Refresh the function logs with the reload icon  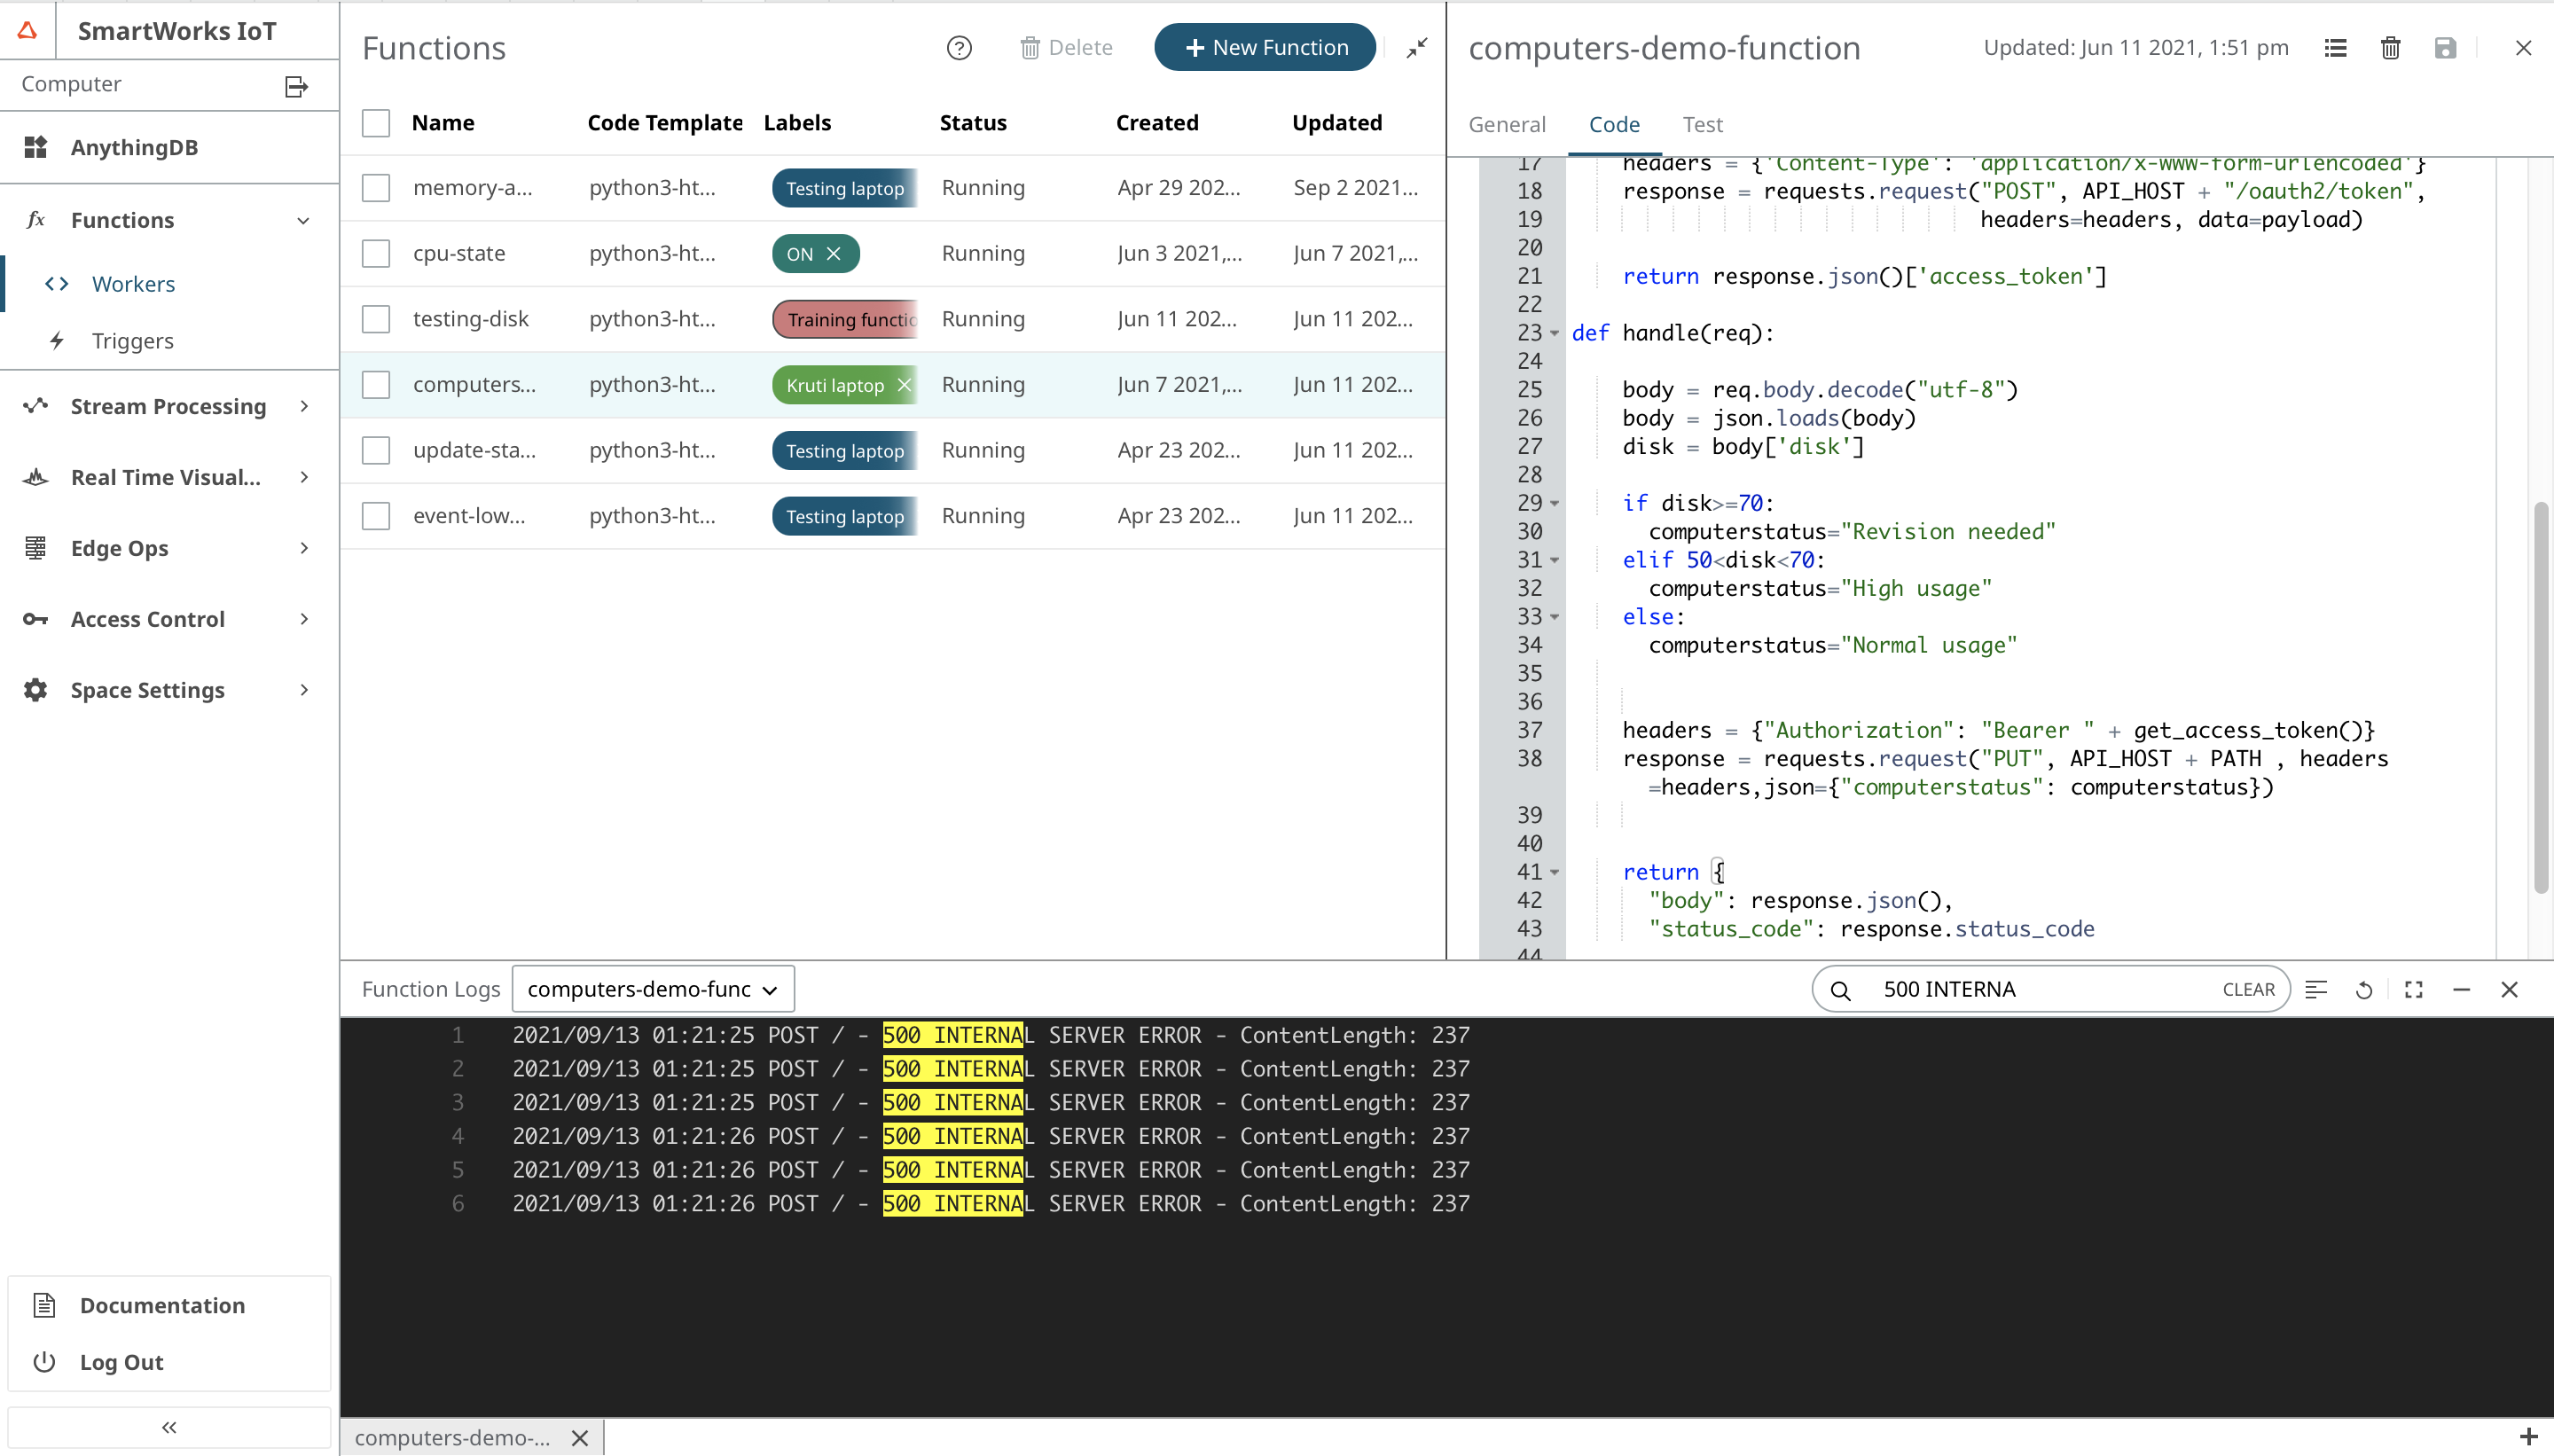[x=2364, y=989]
